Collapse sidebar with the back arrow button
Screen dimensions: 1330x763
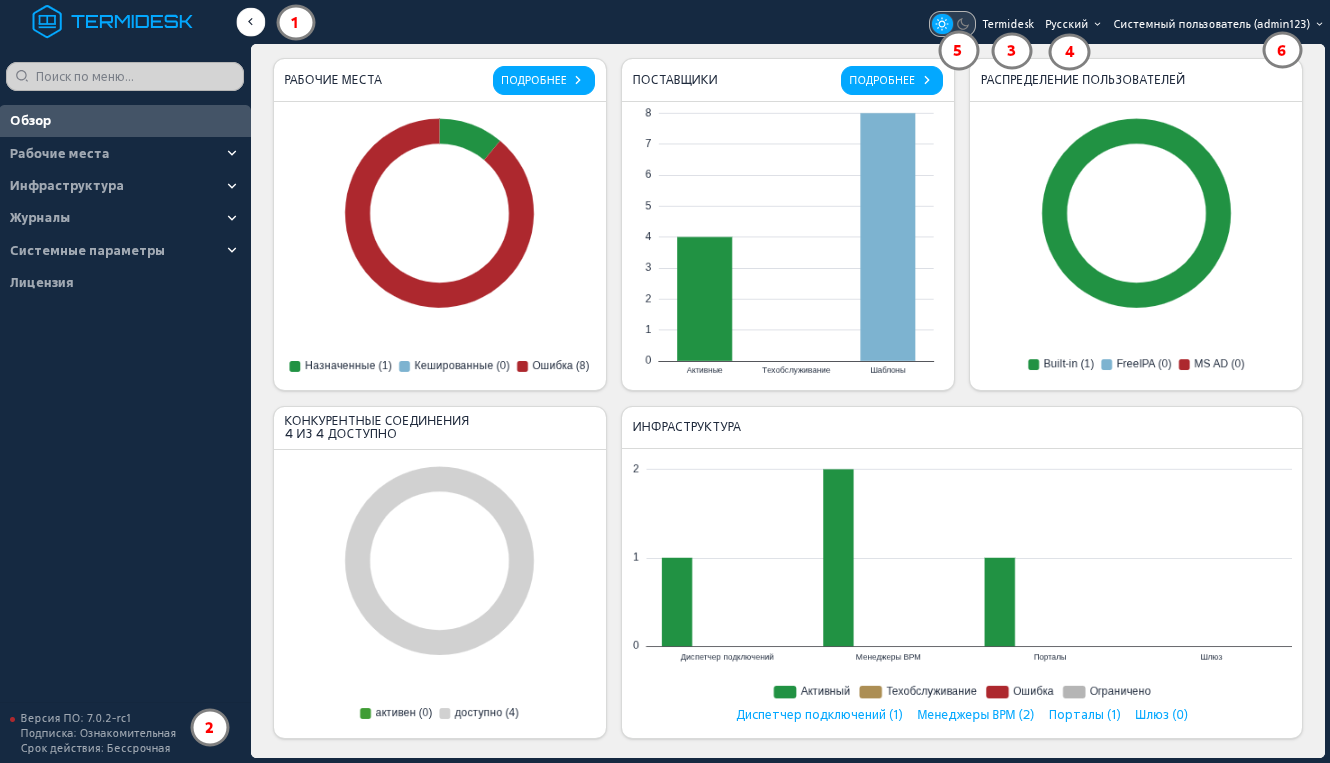[x=250, y=22]
